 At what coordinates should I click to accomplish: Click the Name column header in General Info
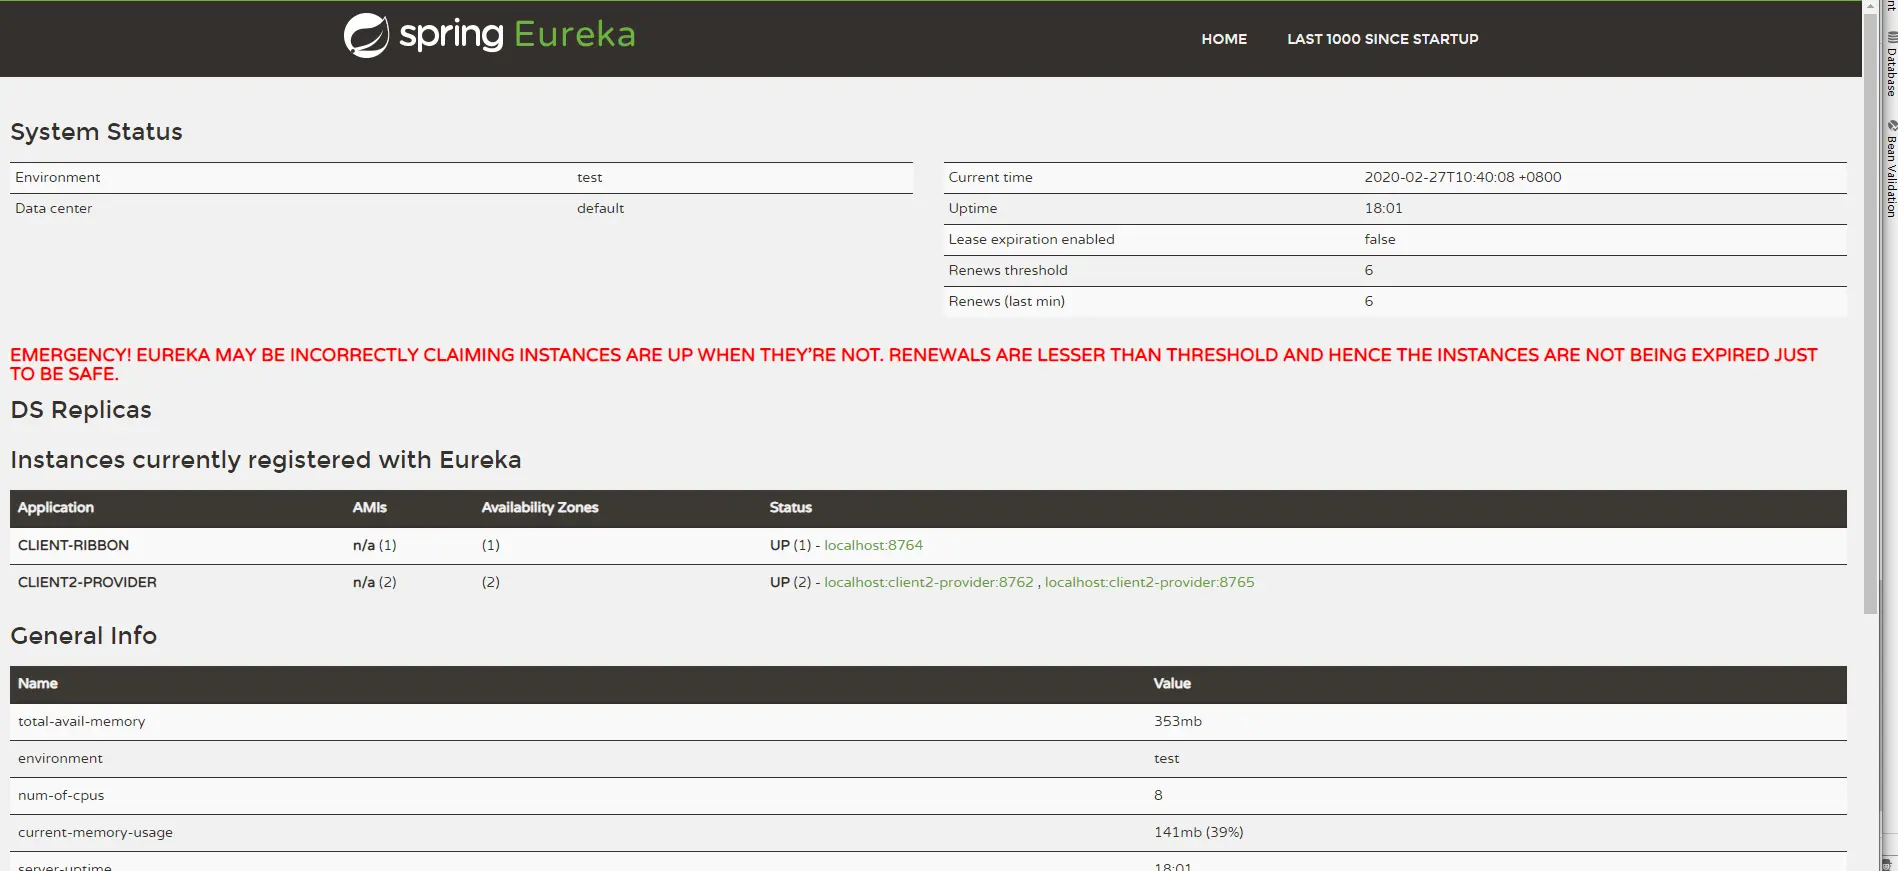pyautogui.click(x=38, y=684)
